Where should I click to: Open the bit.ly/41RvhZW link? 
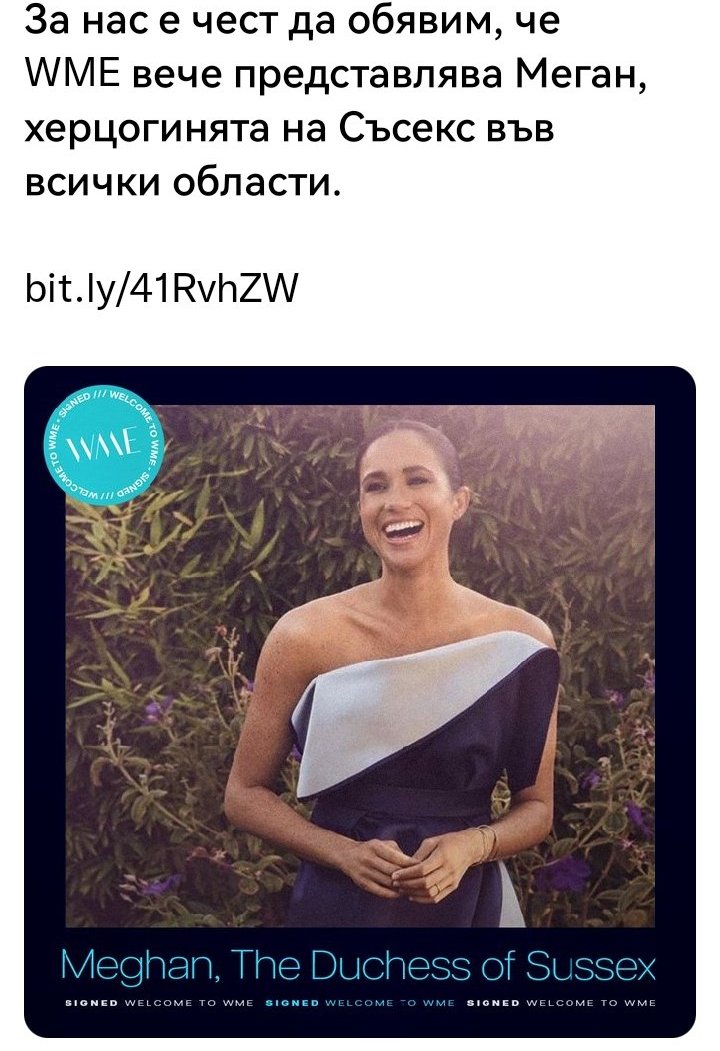tap(161, 288)
